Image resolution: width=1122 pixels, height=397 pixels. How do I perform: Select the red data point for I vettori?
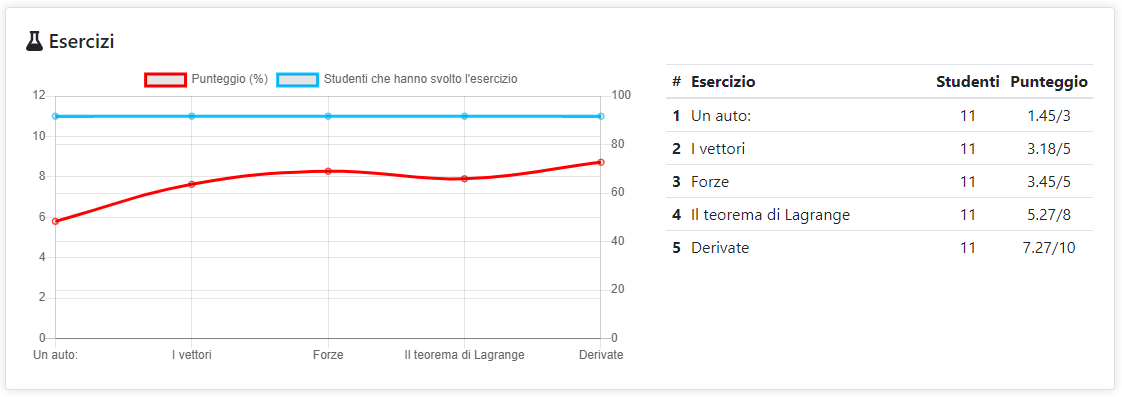pos(192,184)
